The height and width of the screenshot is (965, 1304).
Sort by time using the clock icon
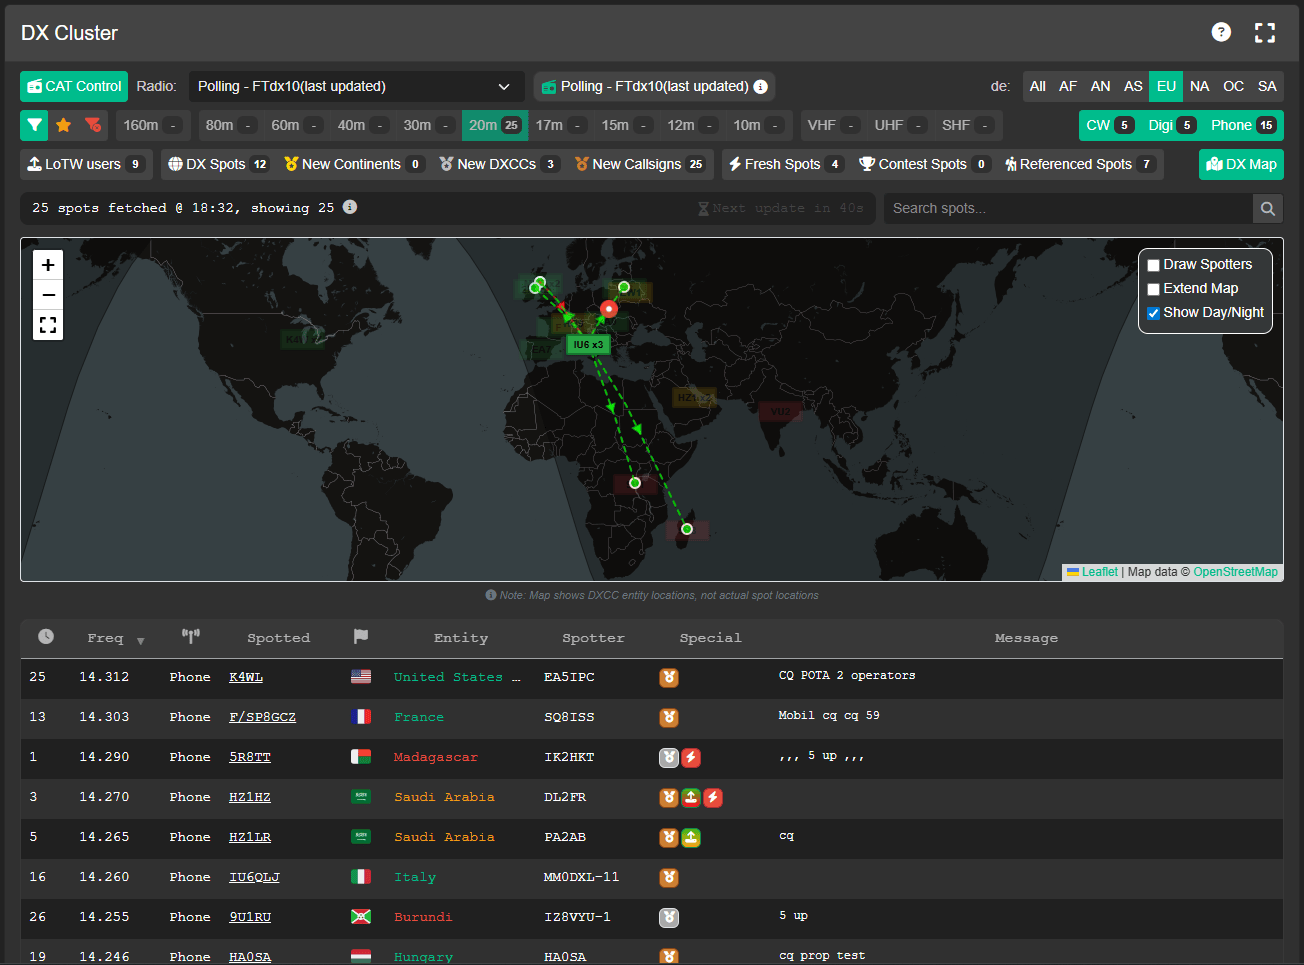click(x=46, y=637)
